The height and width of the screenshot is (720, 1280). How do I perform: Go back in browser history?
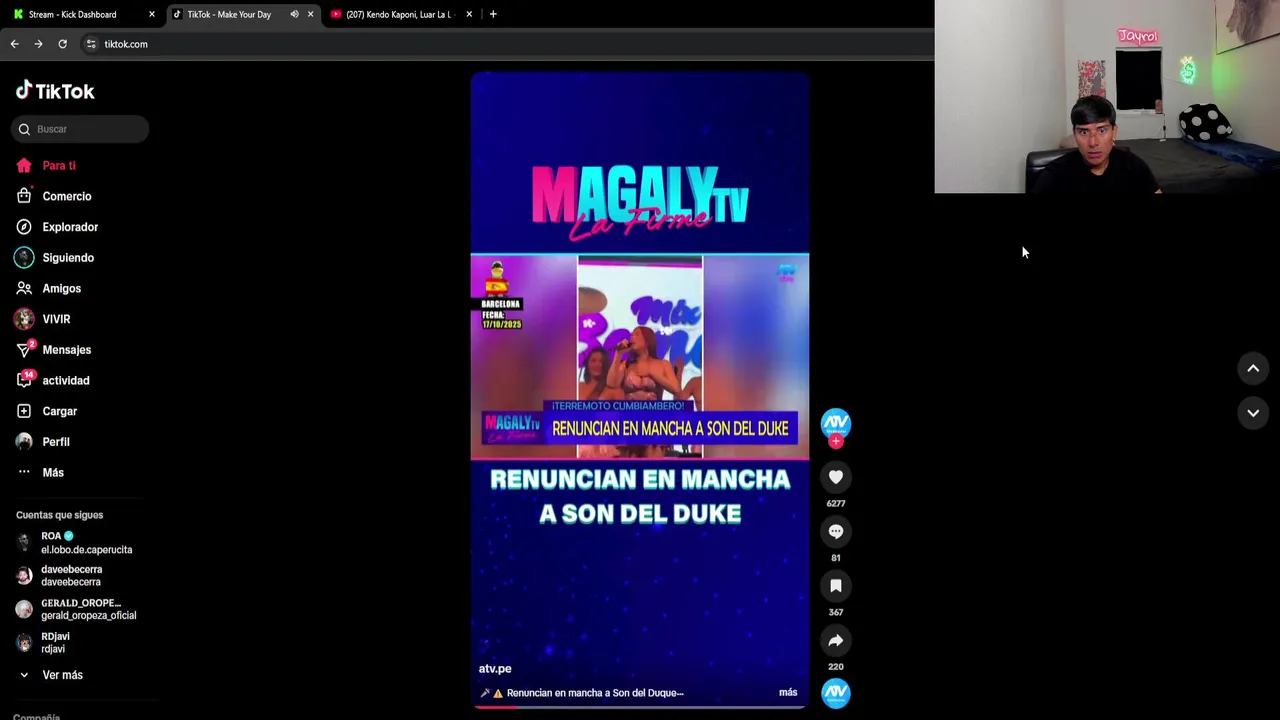tap(14, 44)
